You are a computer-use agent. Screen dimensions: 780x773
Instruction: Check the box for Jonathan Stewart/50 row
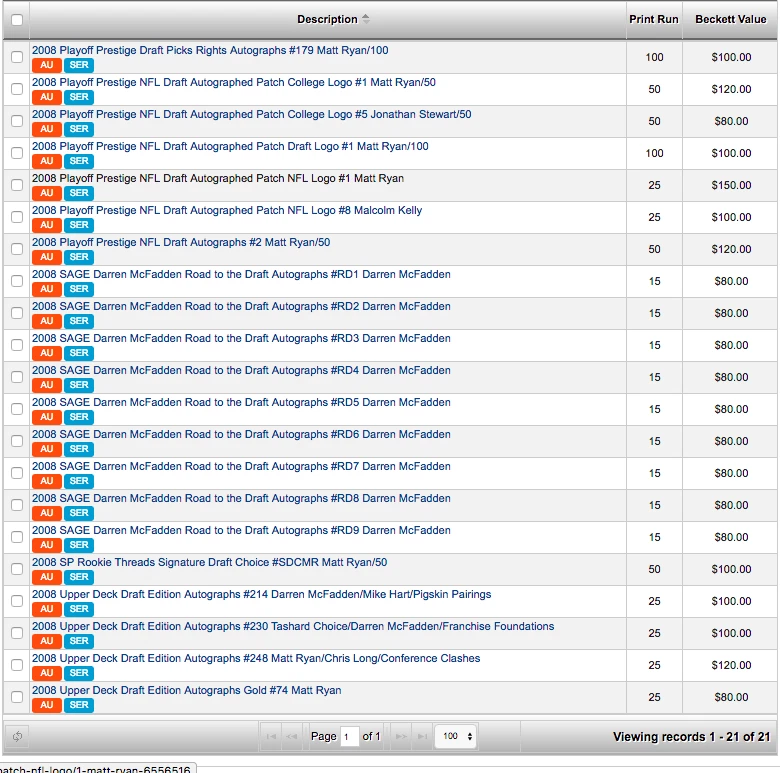point(17,121)
